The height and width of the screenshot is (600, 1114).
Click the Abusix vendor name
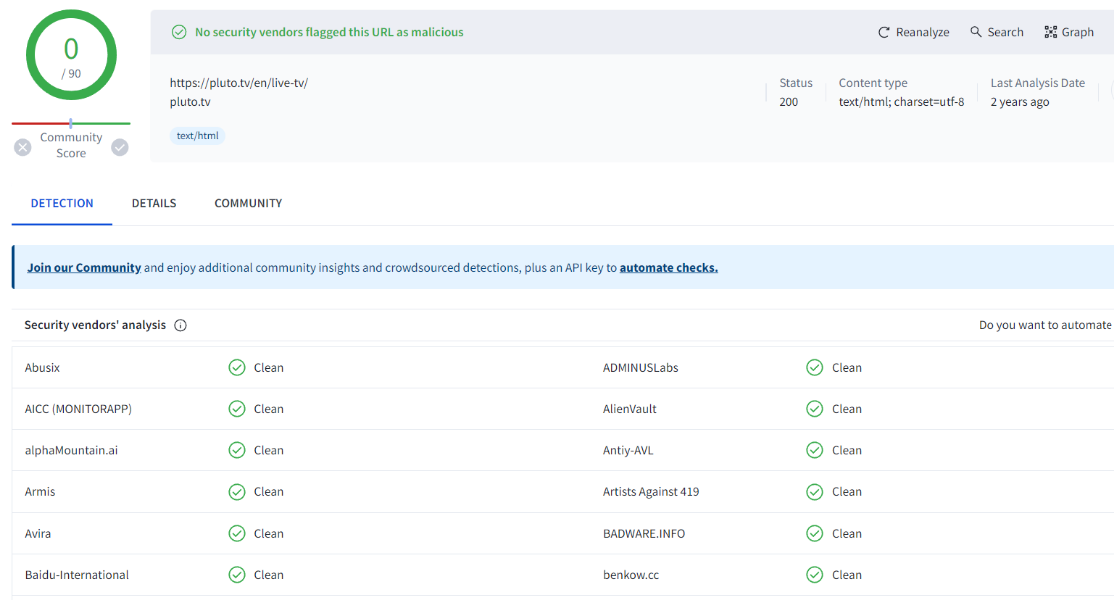(x=42, y=367)
